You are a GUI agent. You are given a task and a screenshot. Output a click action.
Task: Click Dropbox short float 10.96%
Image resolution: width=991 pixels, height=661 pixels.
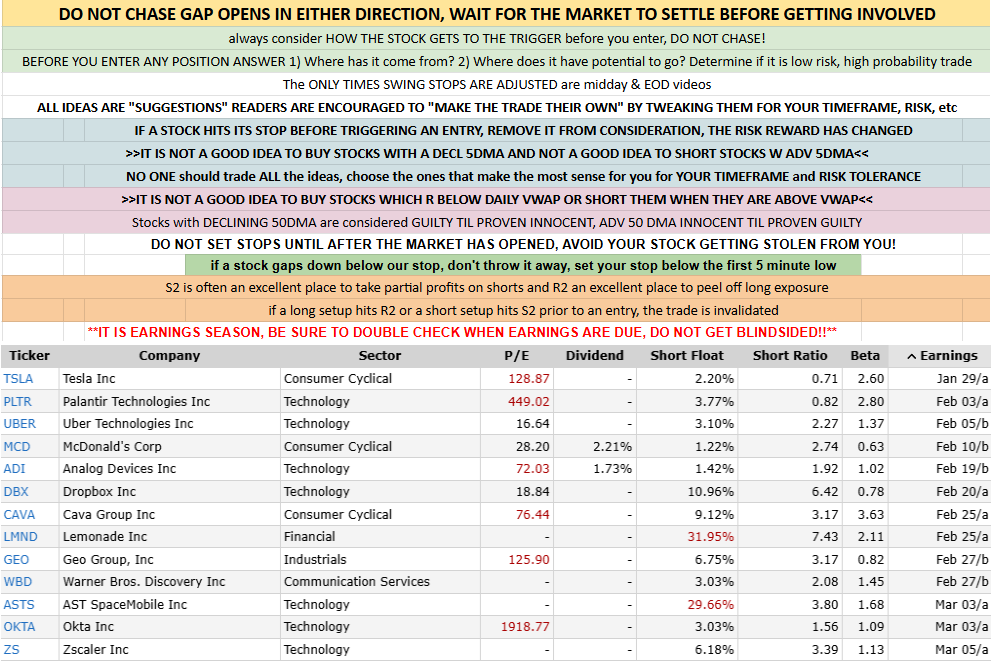click(710, 491)
